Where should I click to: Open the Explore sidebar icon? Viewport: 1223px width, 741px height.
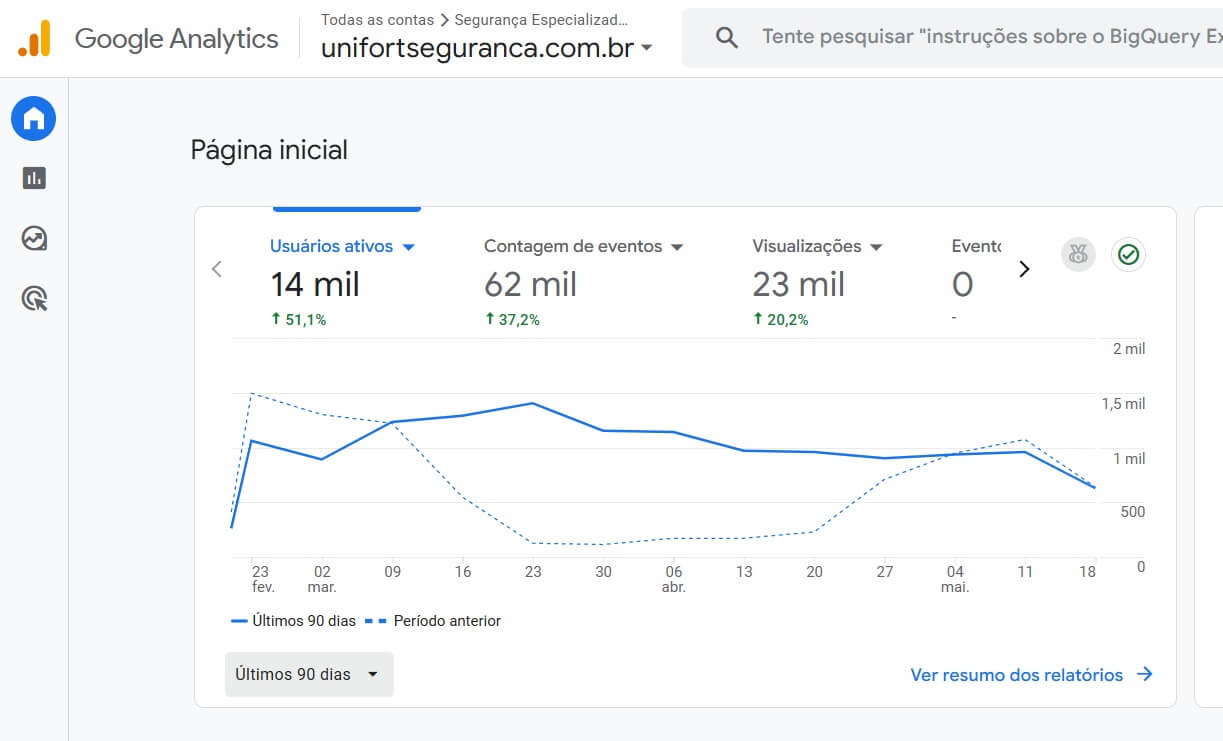[34, 238]
